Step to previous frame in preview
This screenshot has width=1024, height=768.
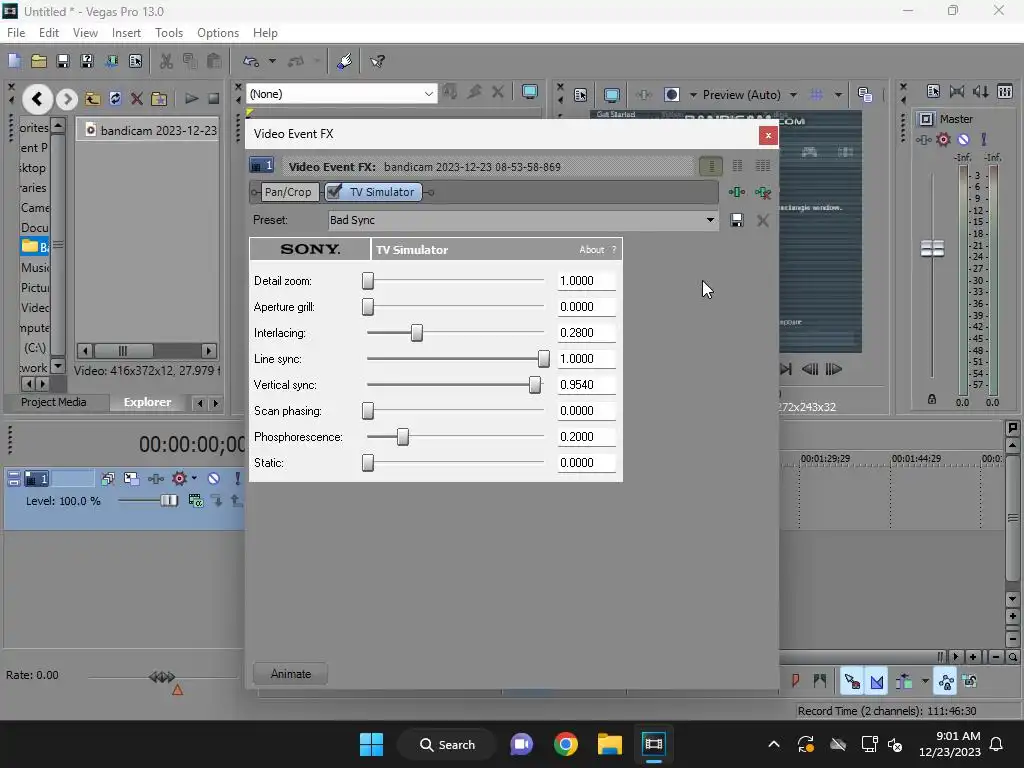[x=810, y=369]
